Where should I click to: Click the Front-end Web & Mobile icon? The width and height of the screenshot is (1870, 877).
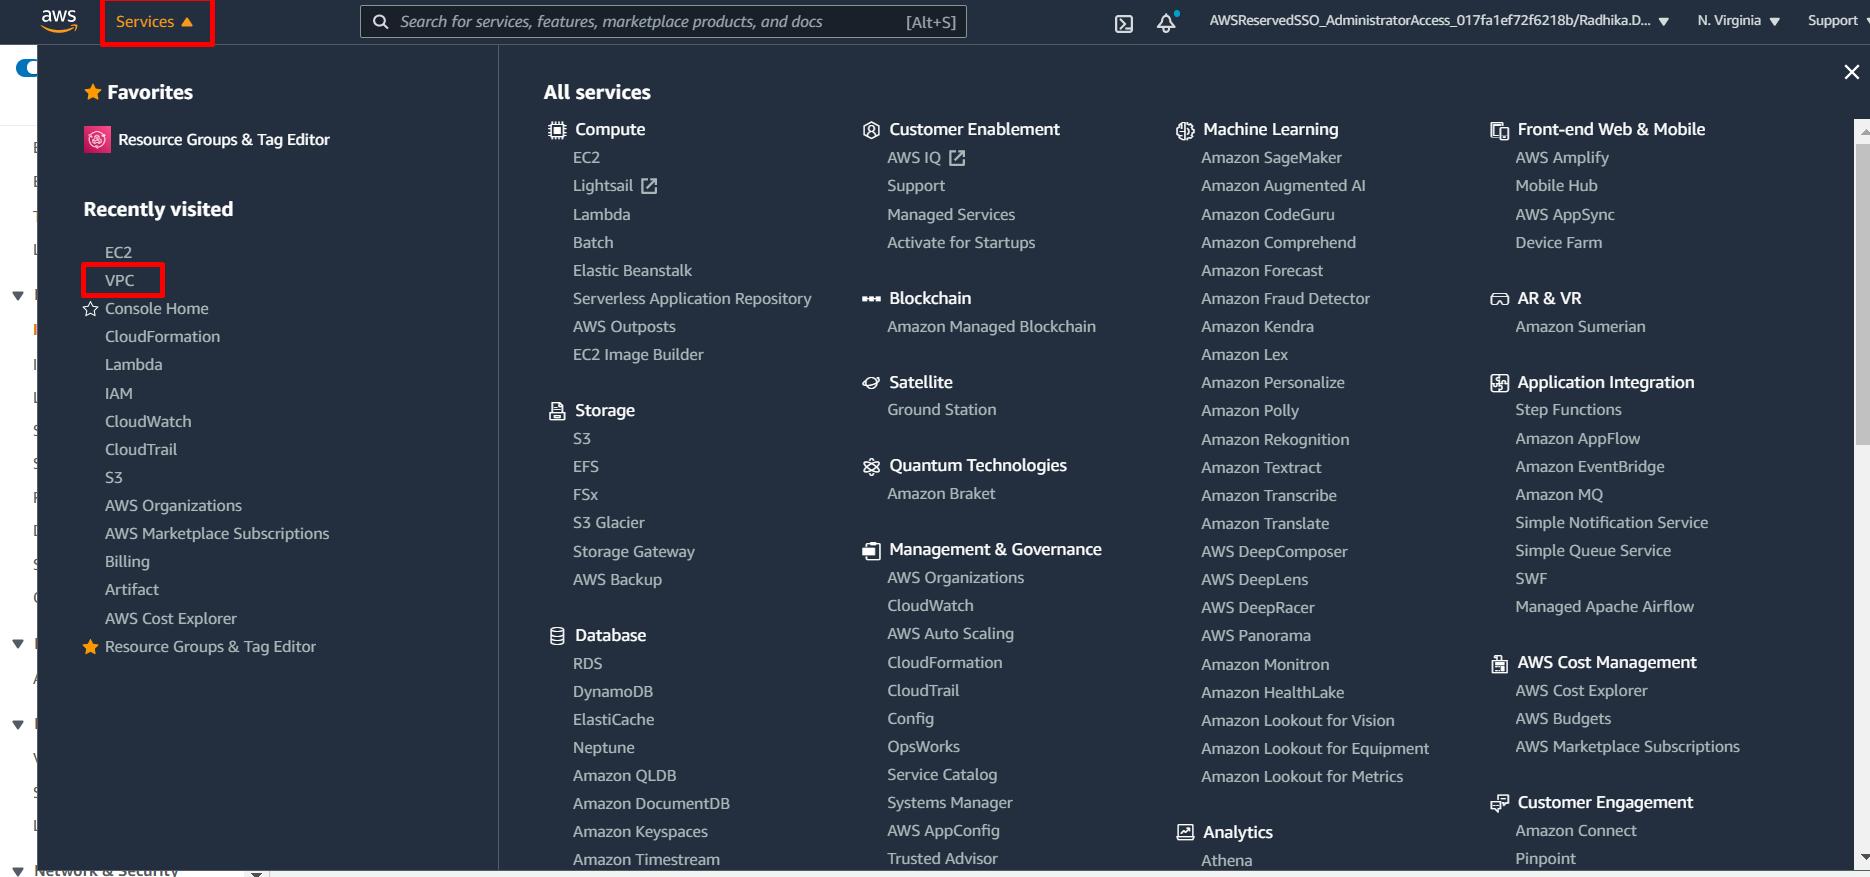(x=1499, y=130)
